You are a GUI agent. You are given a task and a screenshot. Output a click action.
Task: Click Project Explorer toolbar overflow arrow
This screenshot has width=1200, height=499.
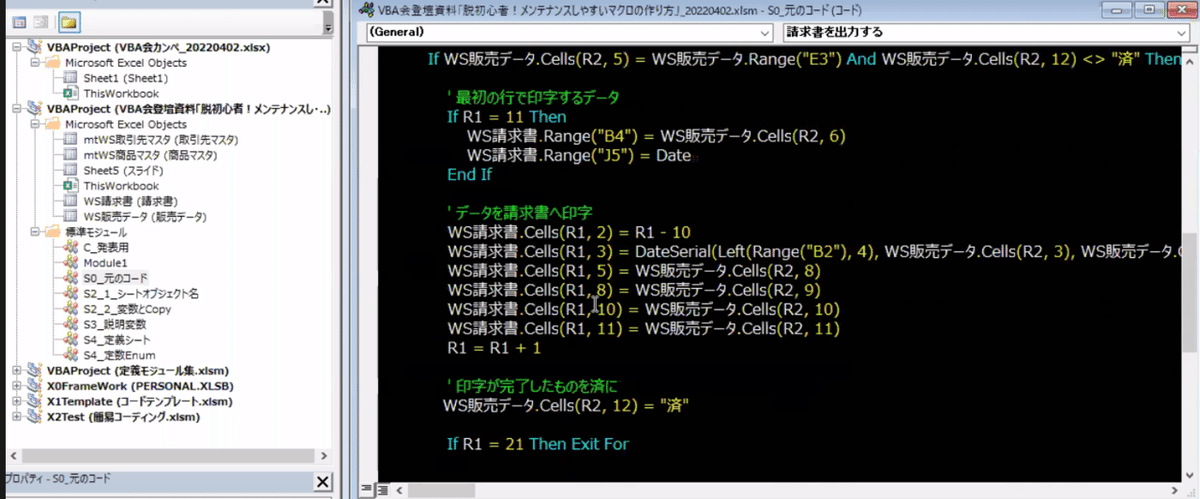click(329, 22)
